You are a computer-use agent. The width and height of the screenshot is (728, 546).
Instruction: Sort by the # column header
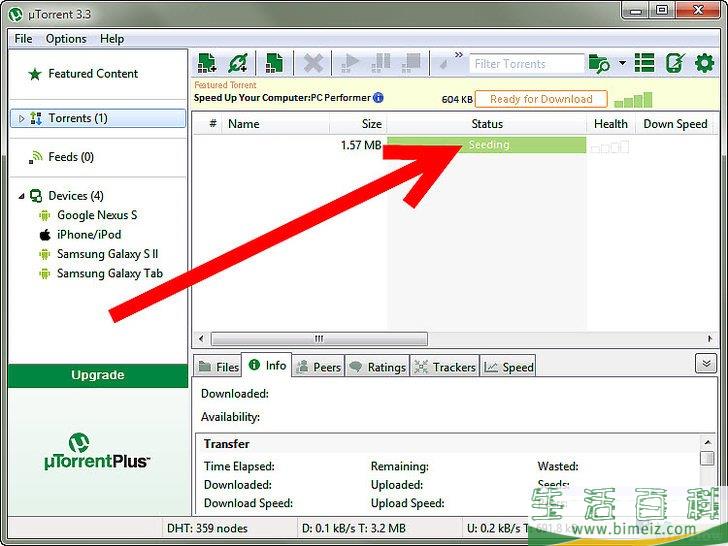213,124
